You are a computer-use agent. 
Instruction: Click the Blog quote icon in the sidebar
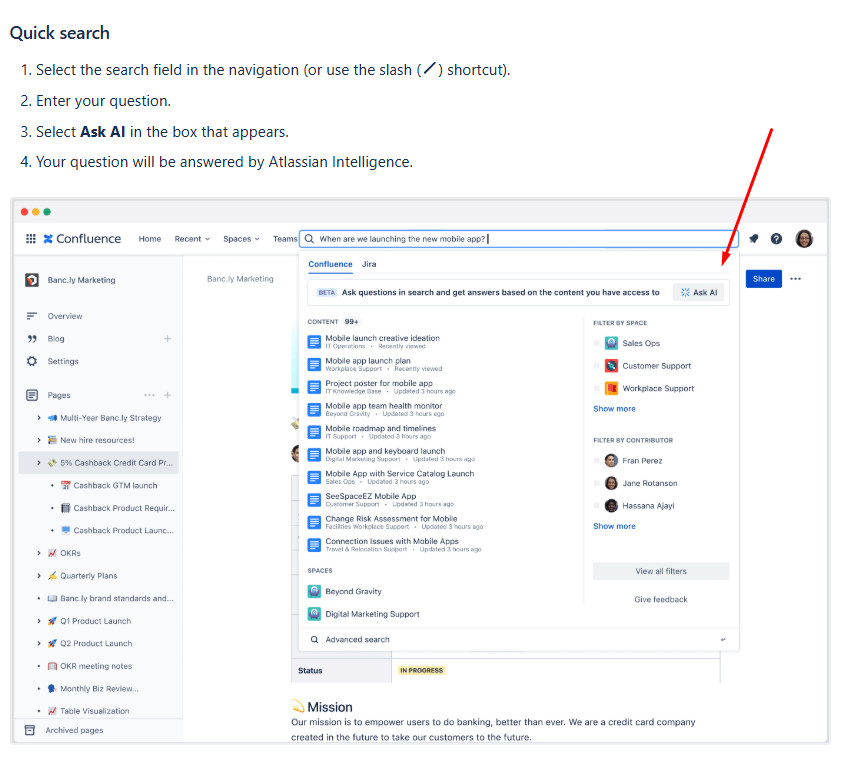click(32, 339)
